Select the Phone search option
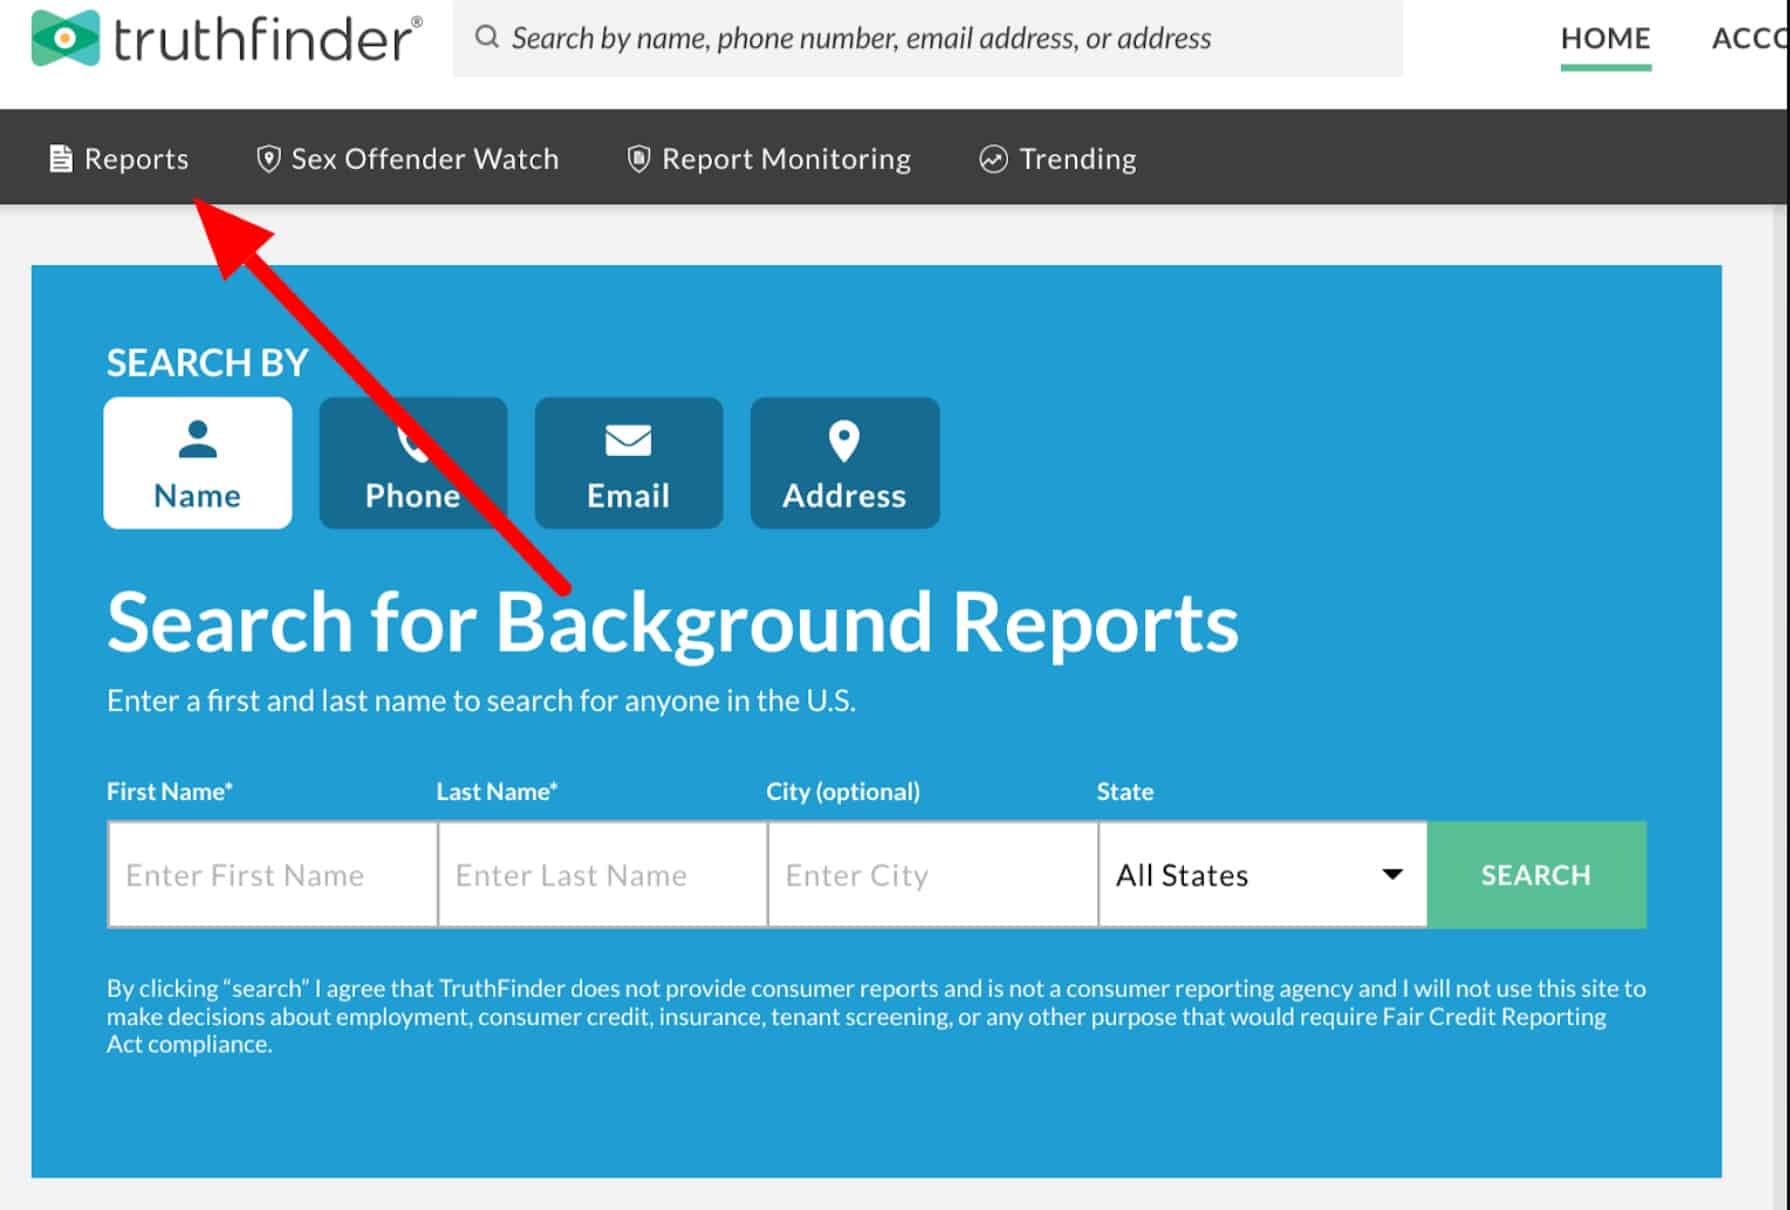The image size is (1790, 1210). (x=413, y=462)
